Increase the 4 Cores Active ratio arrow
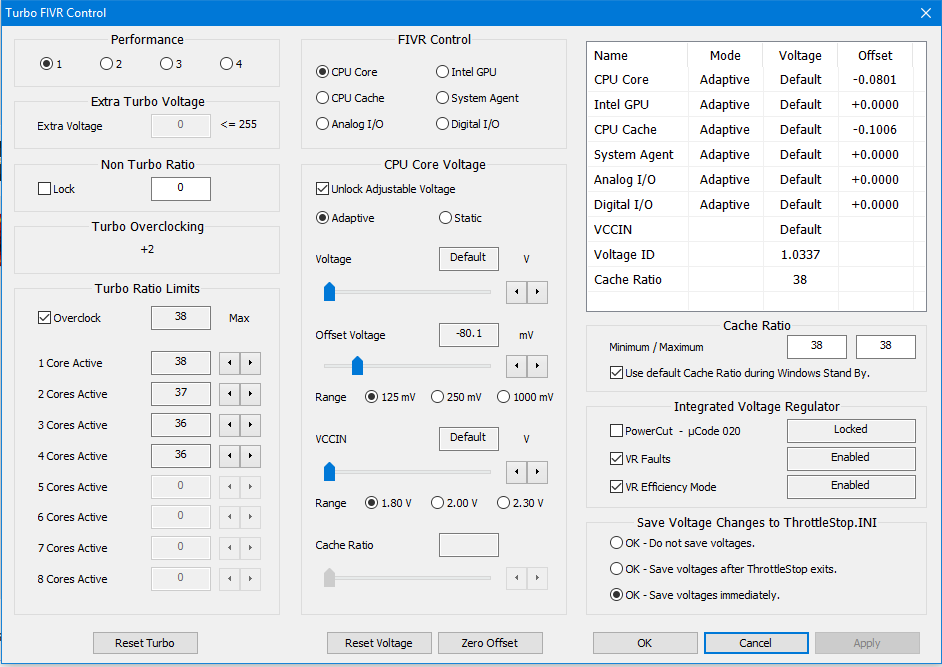 pos(251,456)
